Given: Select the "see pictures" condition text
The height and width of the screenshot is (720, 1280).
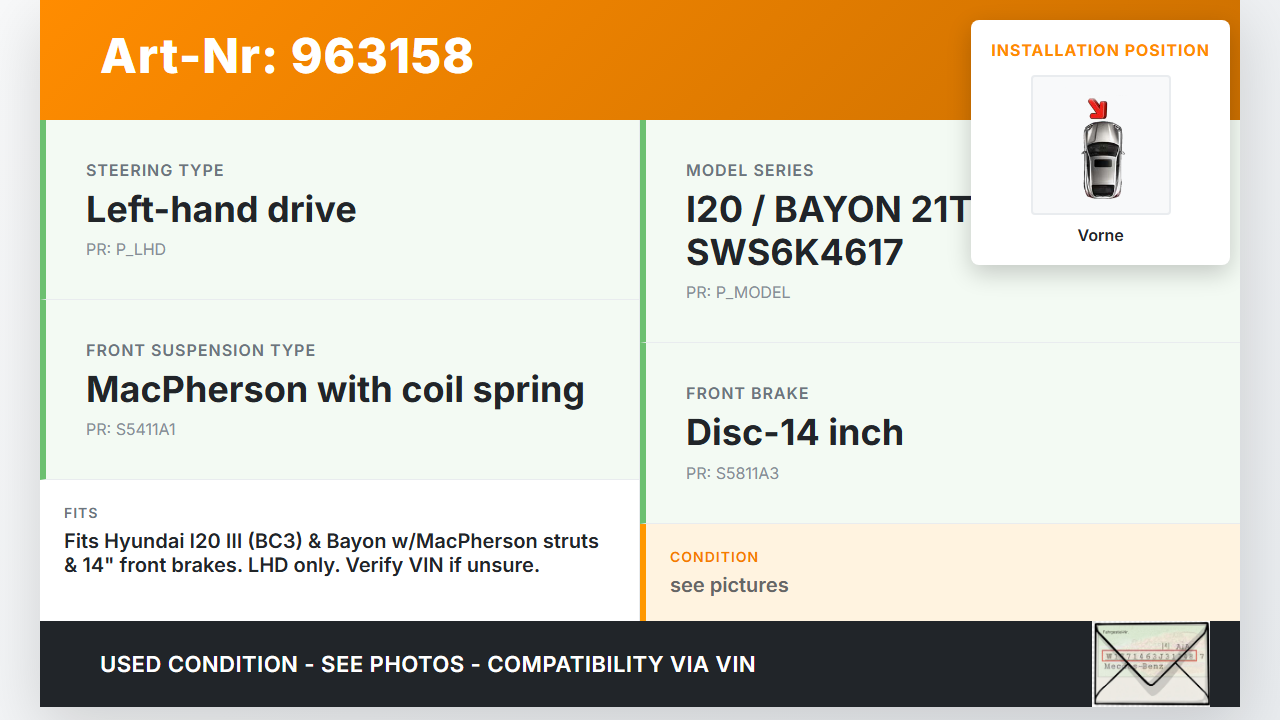Looking at the screenshot, I should 729,585.
